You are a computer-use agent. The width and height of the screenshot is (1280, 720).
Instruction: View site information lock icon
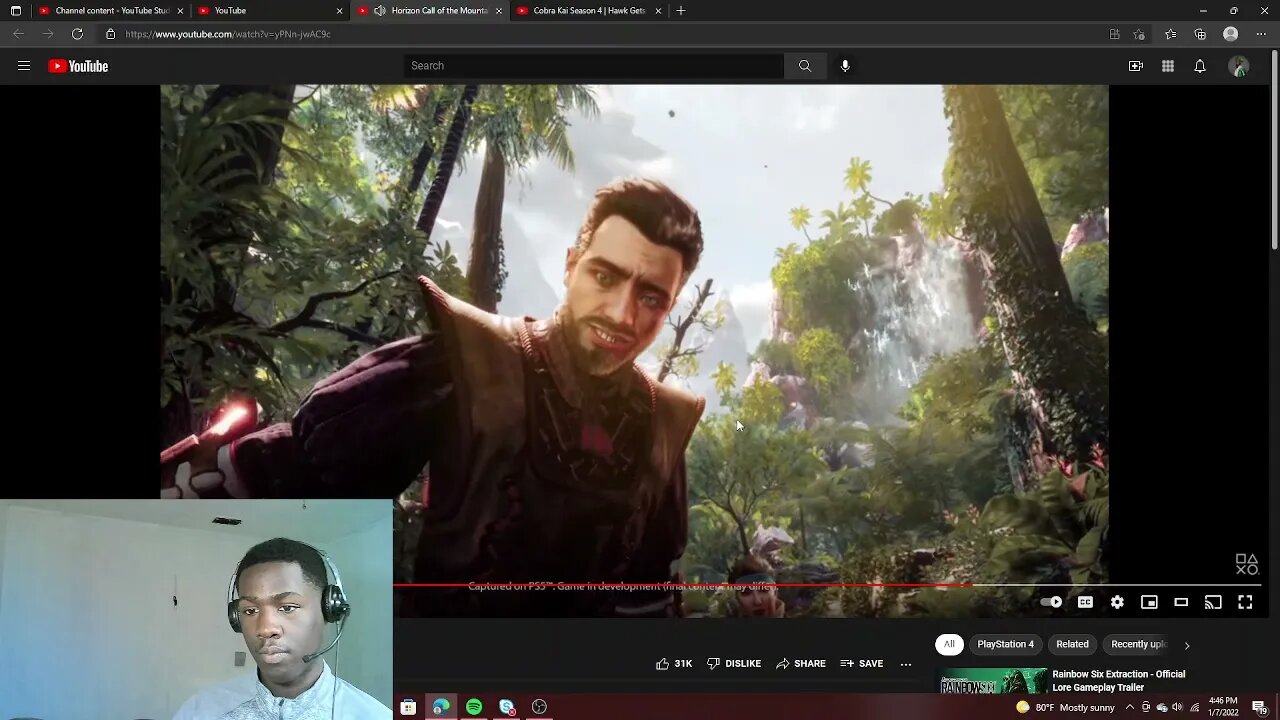click(x=110, y=34)
